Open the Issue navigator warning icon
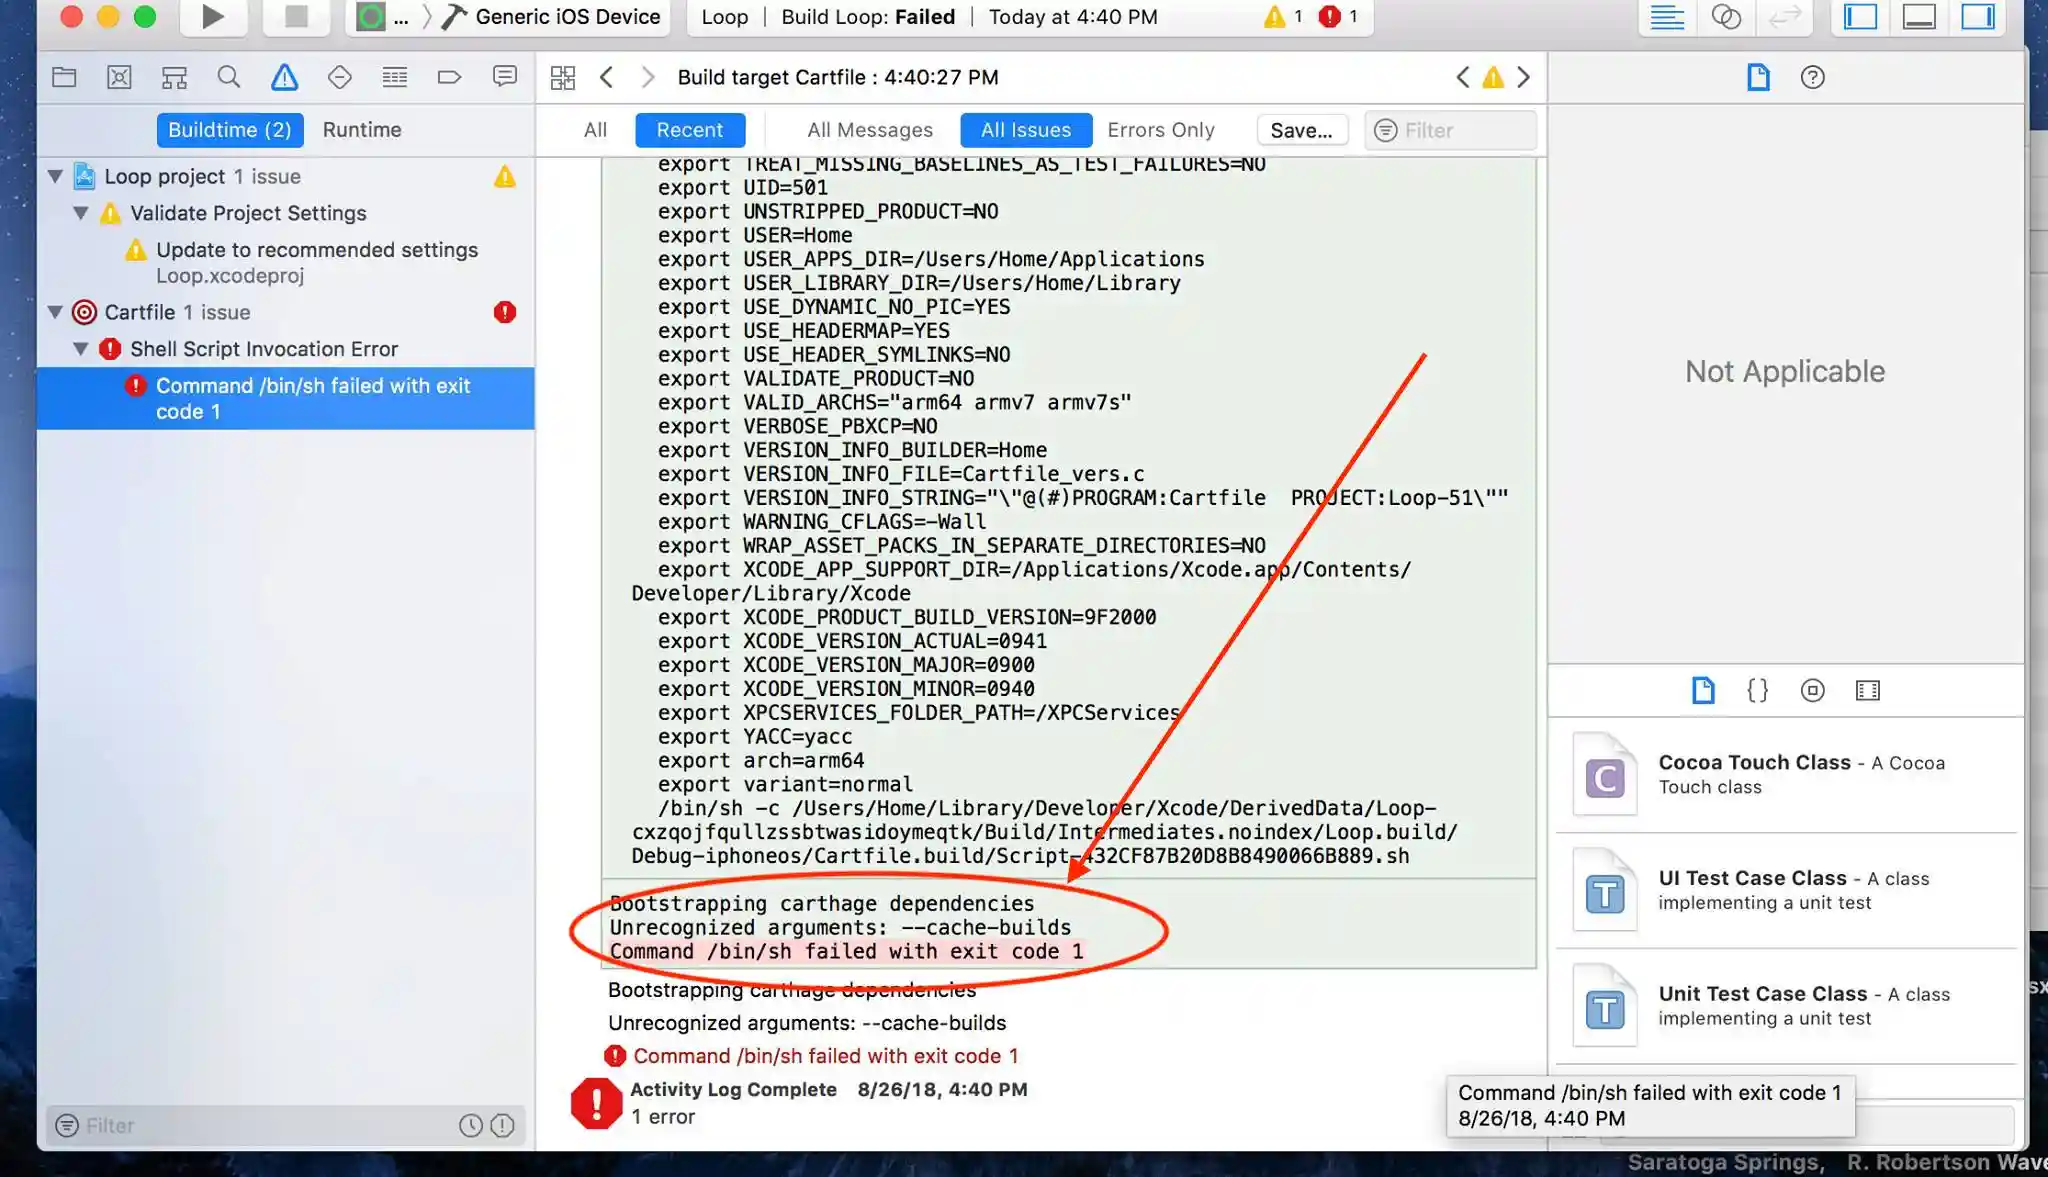2048x1177 pixels. click(284, 78)
